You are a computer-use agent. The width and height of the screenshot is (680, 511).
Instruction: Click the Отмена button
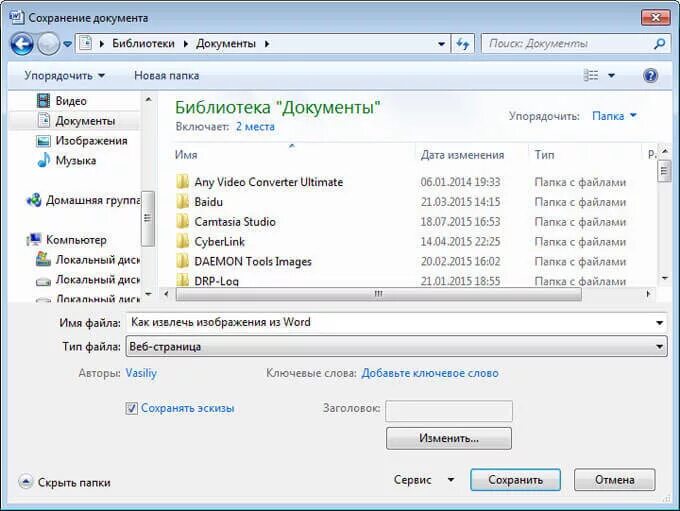(x=615, y=480)
